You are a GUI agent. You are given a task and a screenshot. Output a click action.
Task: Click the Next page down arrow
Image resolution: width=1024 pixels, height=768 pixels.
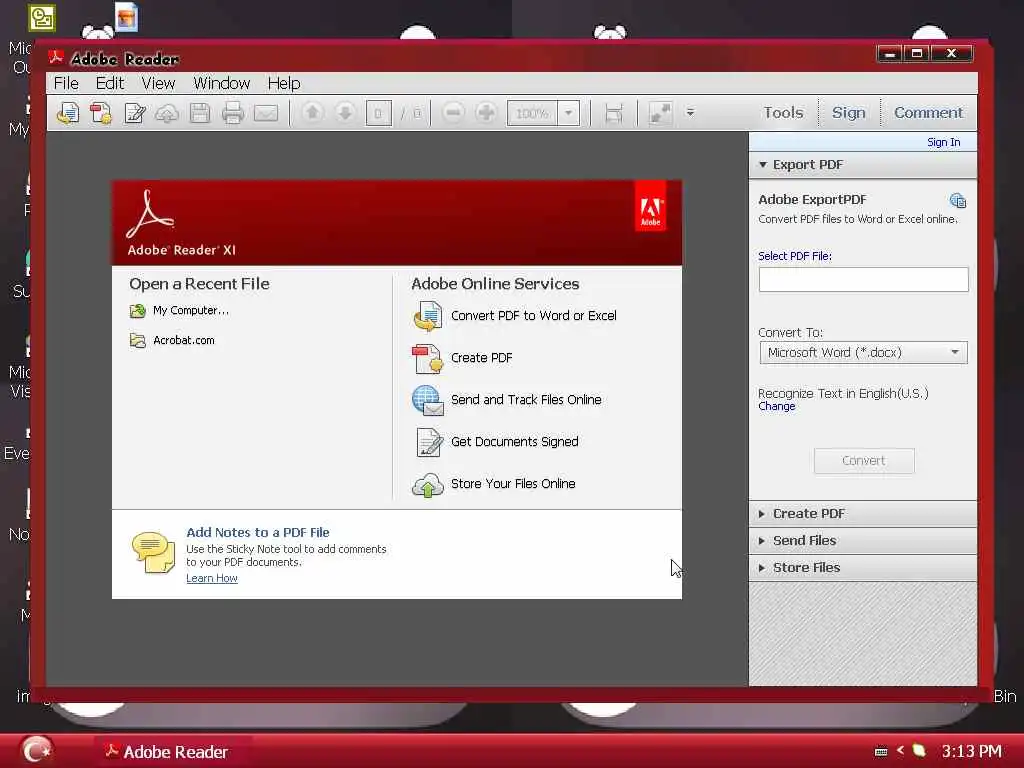345,113
